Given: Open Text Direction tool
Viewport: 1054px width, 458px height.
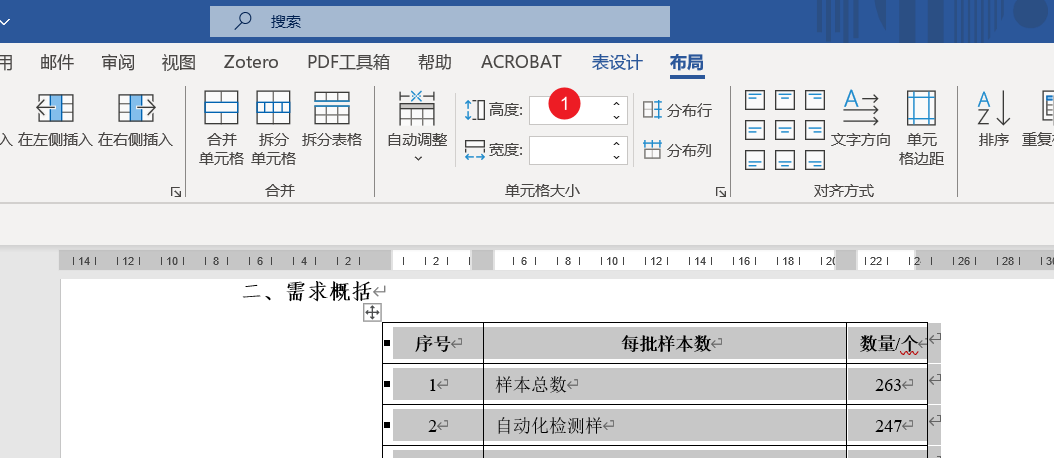Looking at the screenshot, I should (x=860, y=108).
